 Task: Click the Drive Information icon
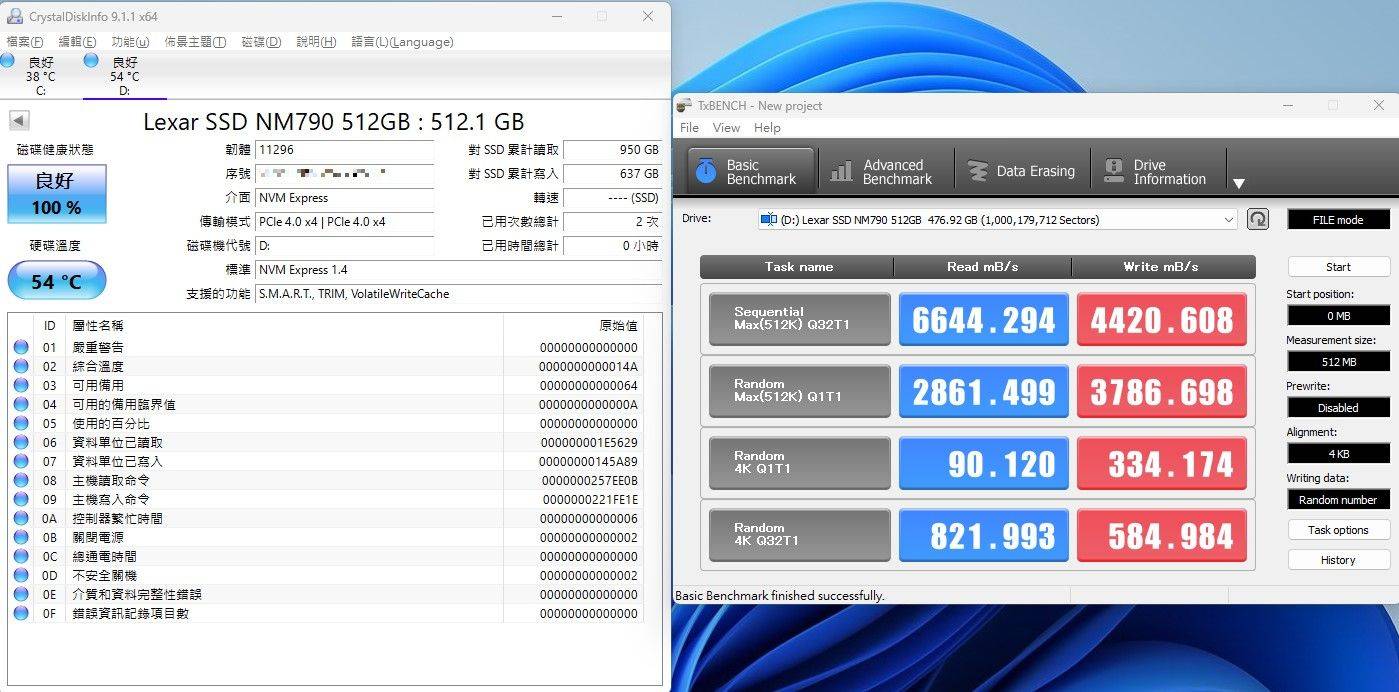[1113, 171]
